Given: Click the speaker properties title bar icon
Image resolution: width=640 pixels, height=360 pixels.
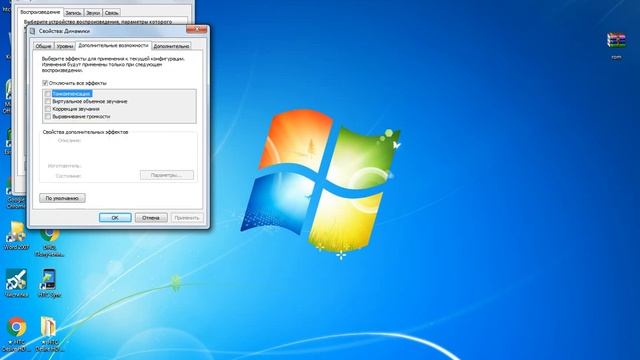Looking at the screenshot, I should pos(32,31).
